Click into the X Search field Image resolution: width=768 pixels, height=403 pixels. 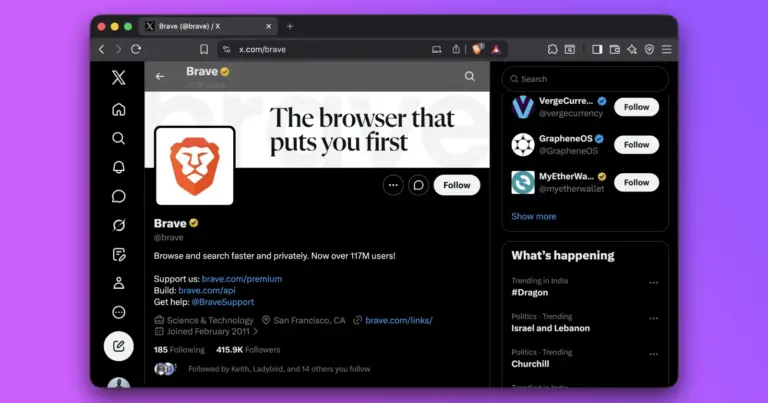[x=585, y=79]
